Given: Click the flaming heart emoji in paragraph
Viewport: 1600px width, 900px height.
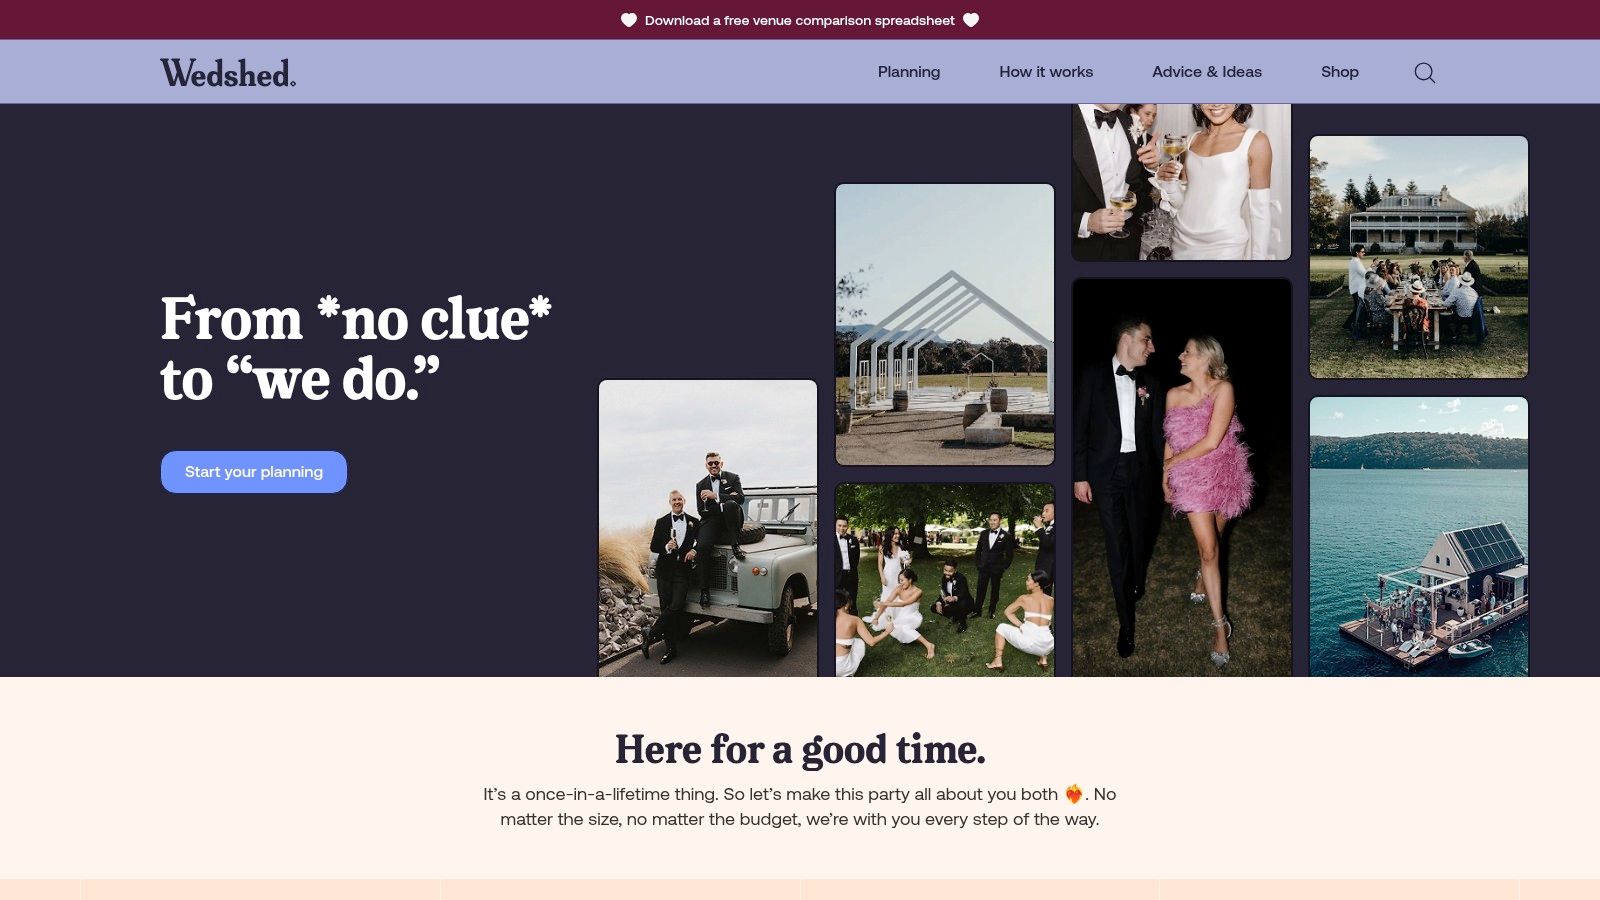Looking at the screenshot, I should coord(1073,794).
